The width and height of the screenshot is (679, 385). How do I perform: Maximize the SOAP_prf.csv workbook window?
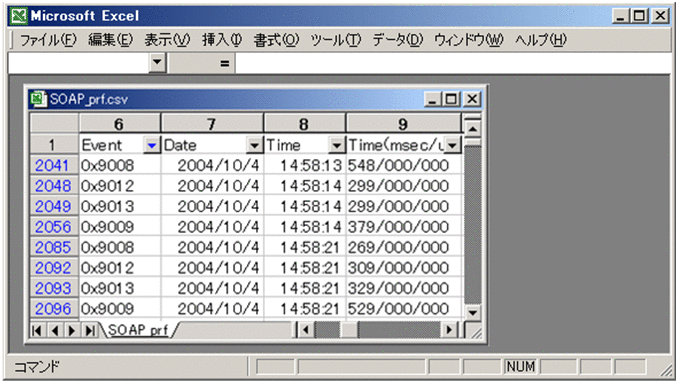point(451,99)
